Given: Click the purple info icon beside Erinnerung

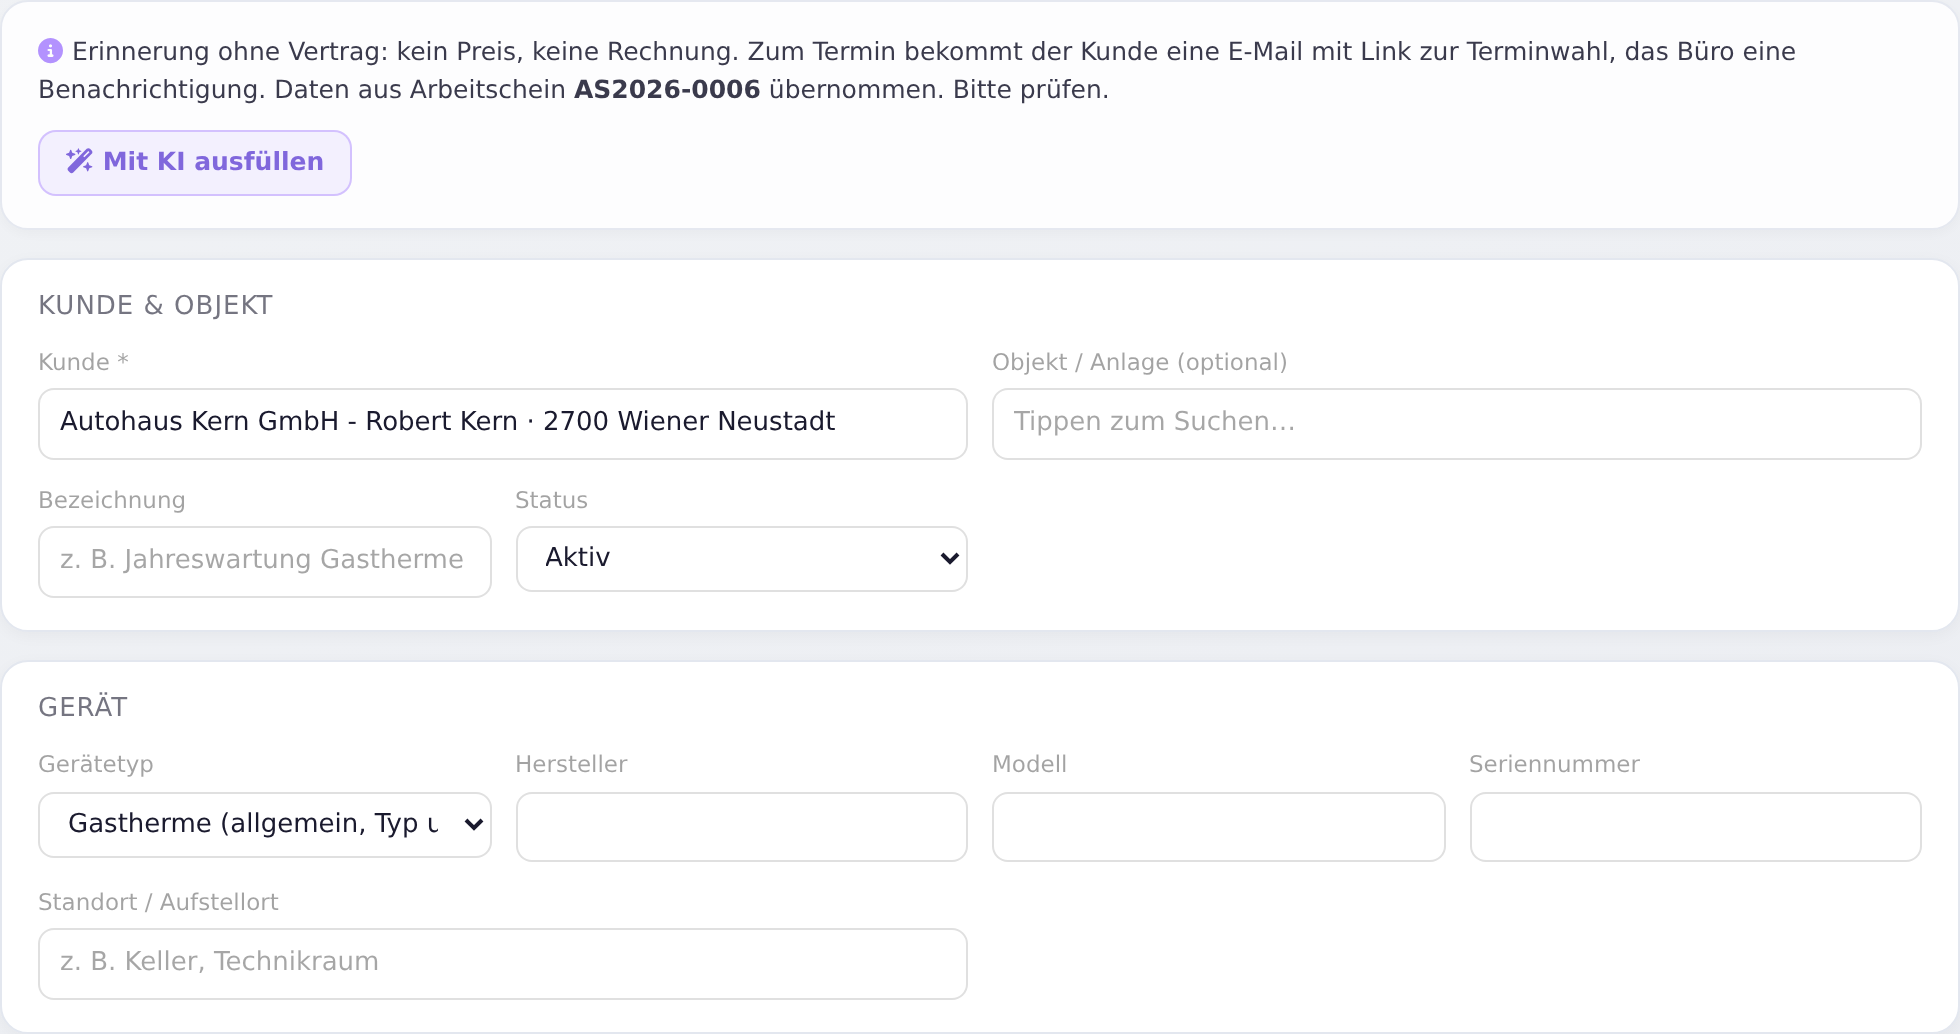Looking at the screenshot, I should click(50, 50).
